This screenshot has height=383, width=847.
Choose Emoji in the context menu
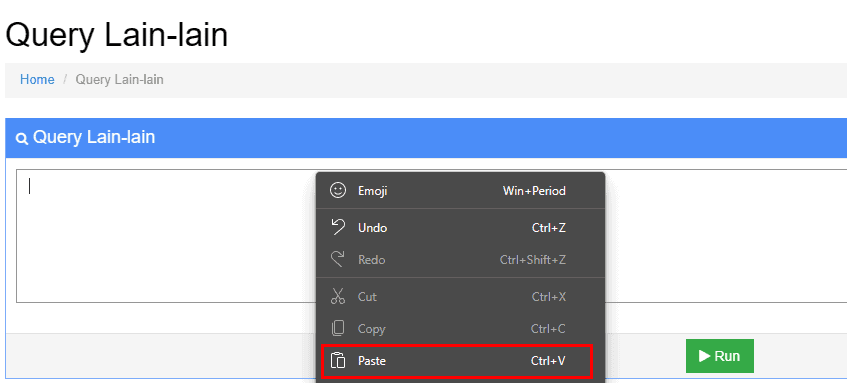click(x=460, y=191)
